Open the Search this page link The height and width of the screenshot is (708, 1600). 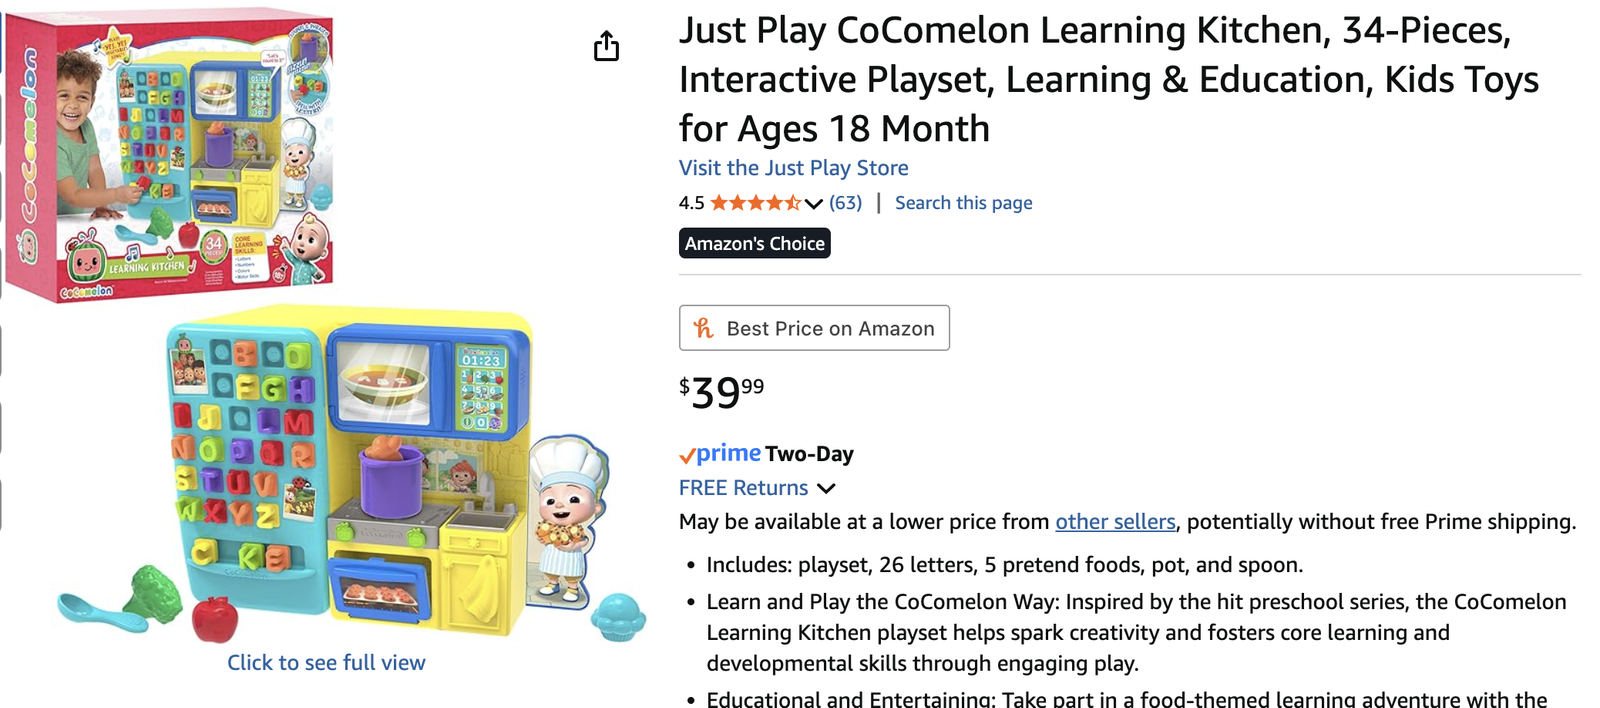click(x=963, y=203)
